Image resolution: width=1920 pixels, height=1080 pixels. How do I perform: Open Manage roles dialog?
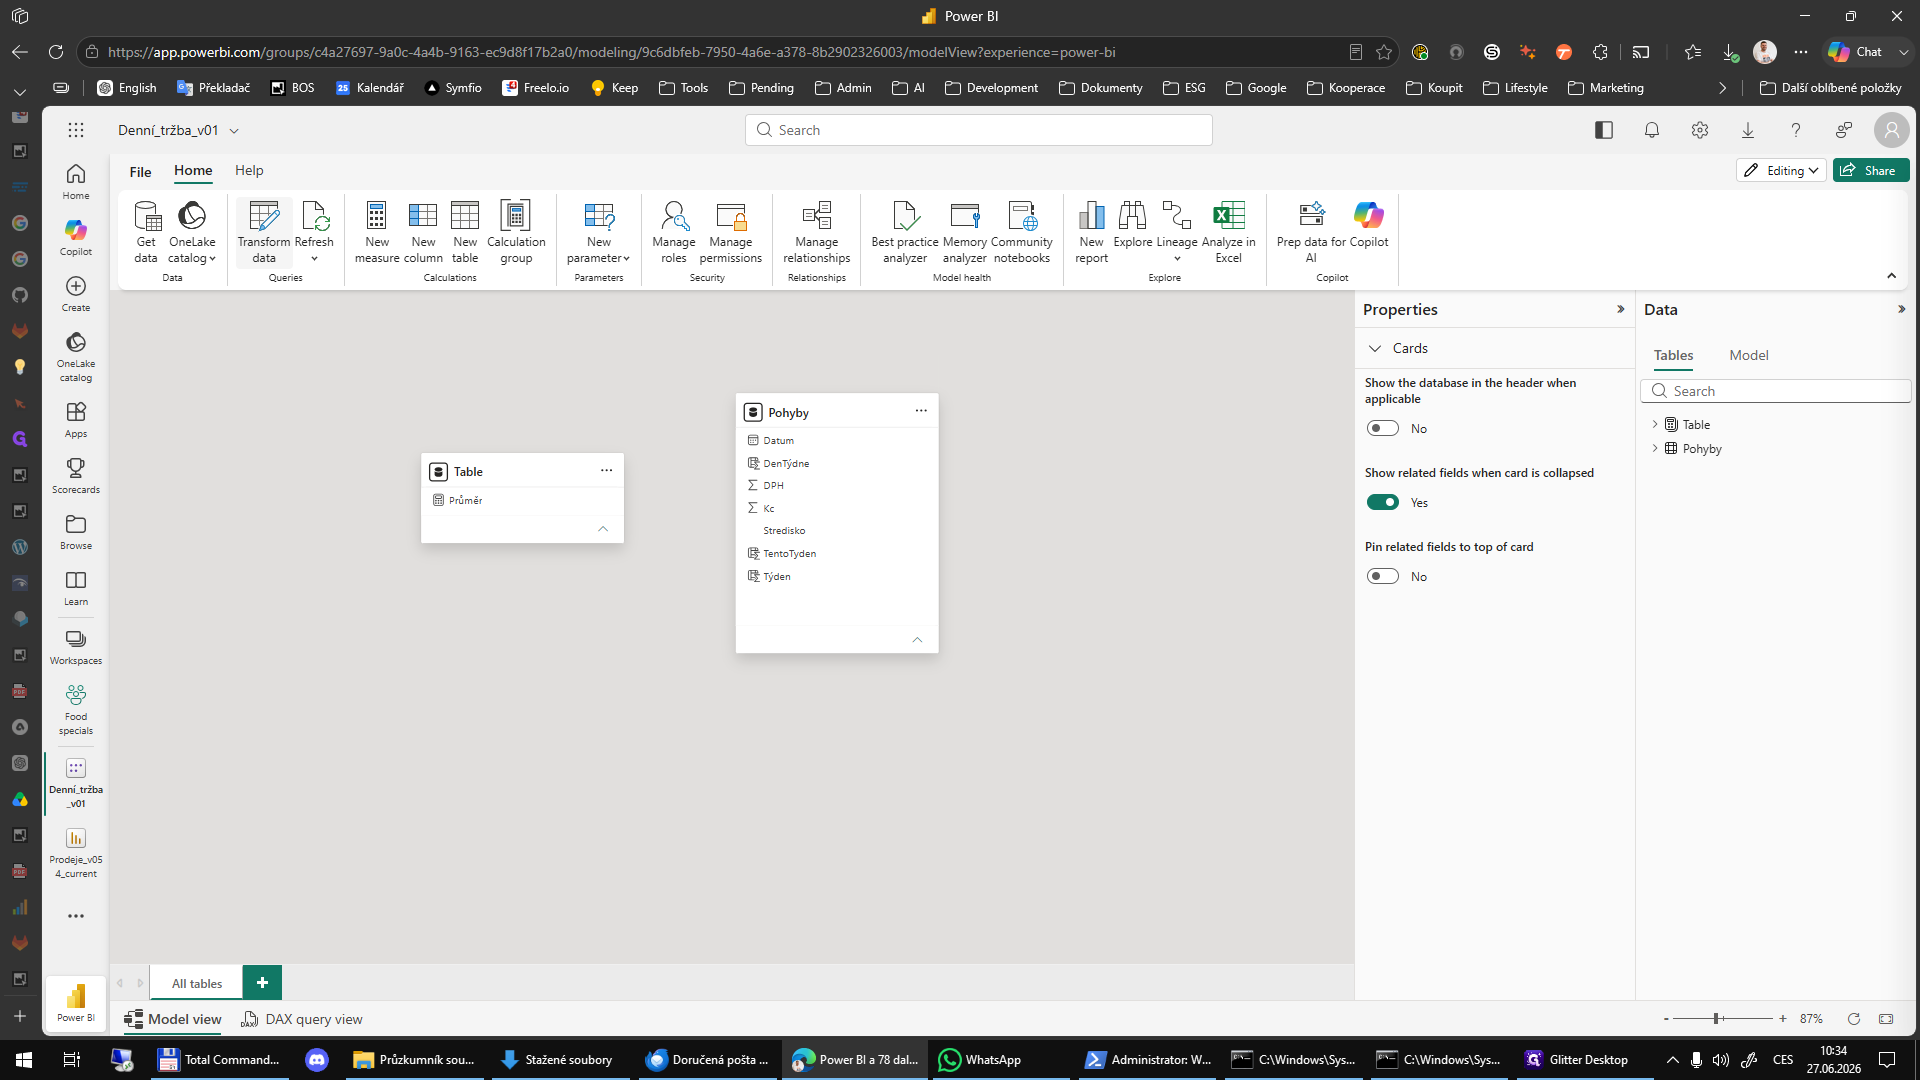[674, 231]
